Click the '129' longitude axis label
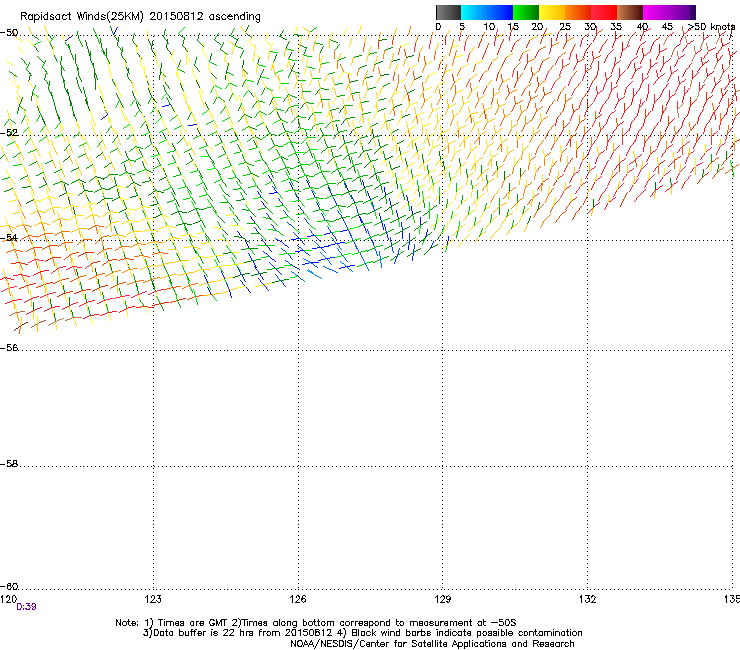 tap(443, 599)
